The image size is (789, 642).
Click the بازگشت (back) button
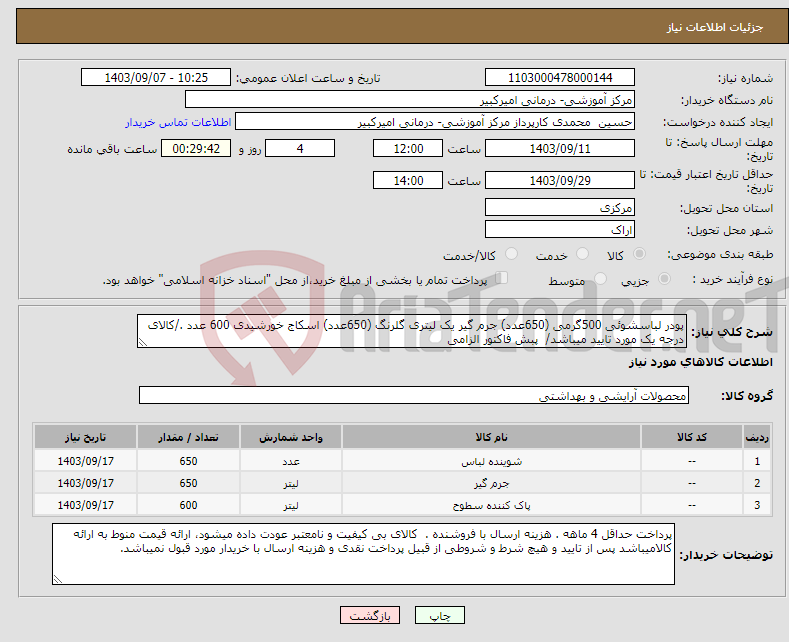(x=370, y=615)
